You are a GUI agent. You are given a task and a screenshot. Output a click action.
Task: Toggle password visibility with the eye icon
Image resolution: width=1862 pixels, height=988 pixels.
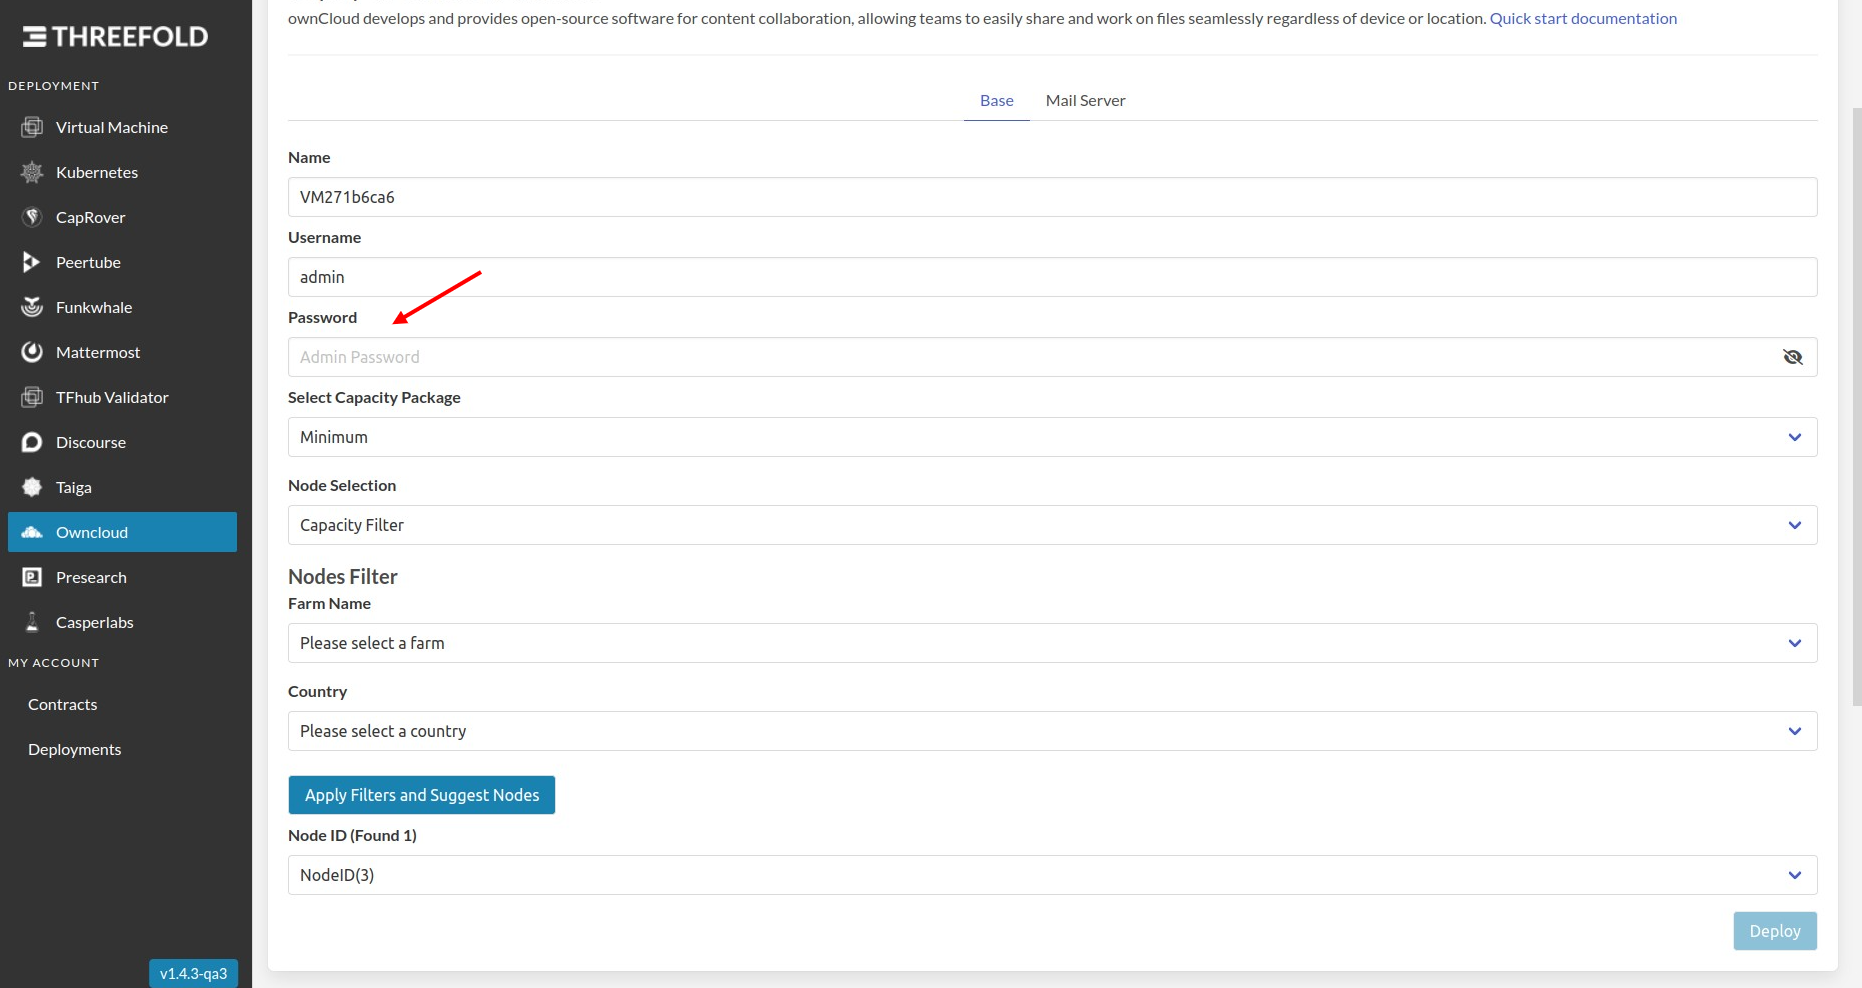pos(1793,357)
